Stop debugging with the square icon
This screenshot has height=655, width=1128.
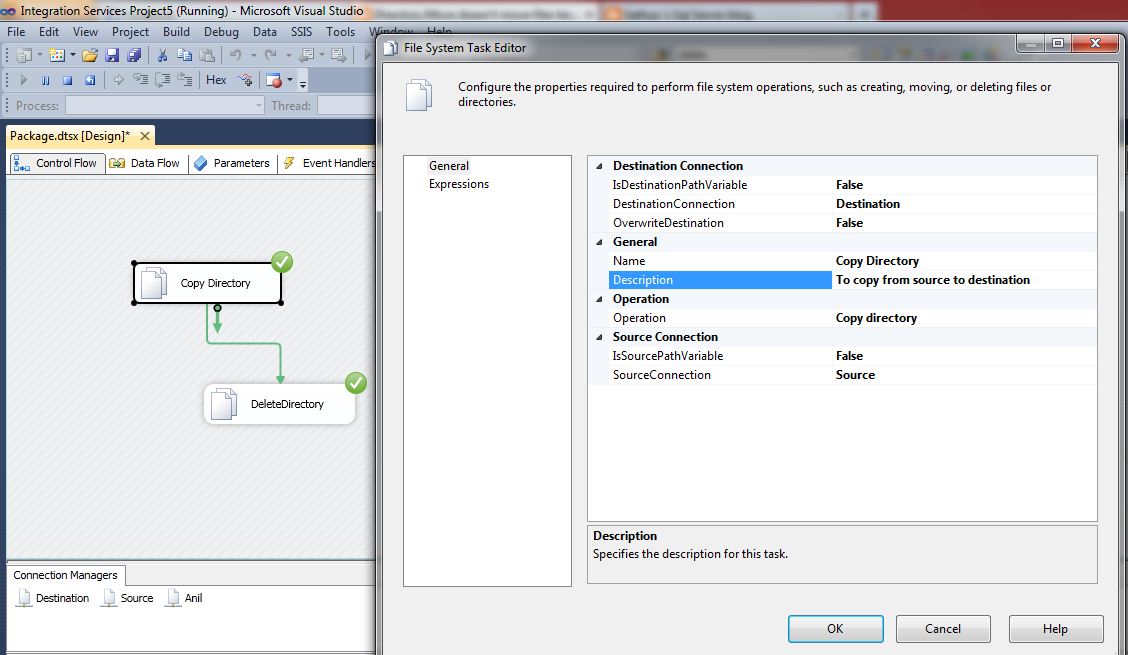[68, 80]
